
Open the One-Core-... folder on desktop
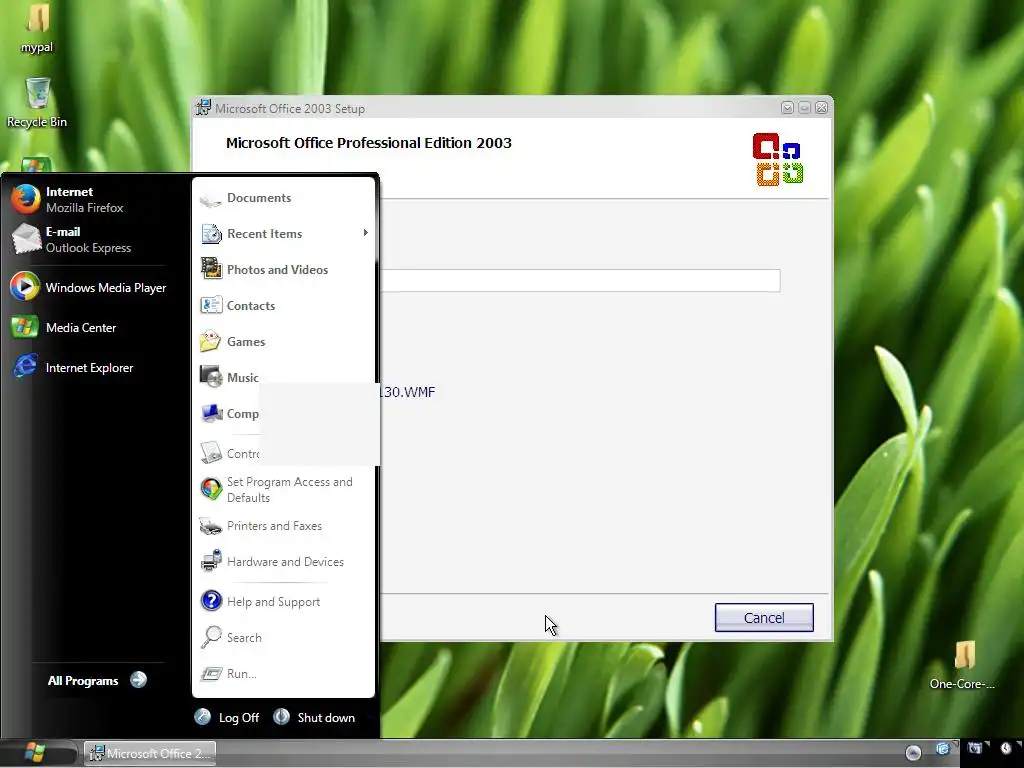click(x=963, y=665)
